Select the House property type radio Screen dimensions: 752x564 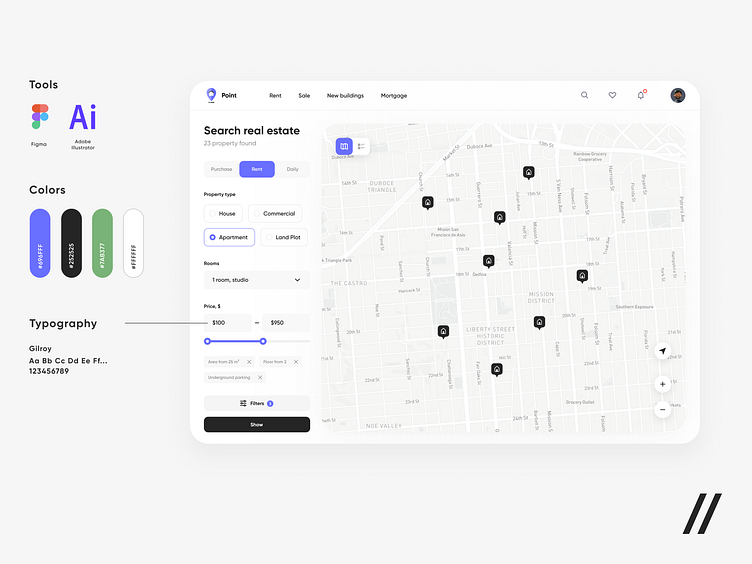pyautogui.click(x=224, y=213)
